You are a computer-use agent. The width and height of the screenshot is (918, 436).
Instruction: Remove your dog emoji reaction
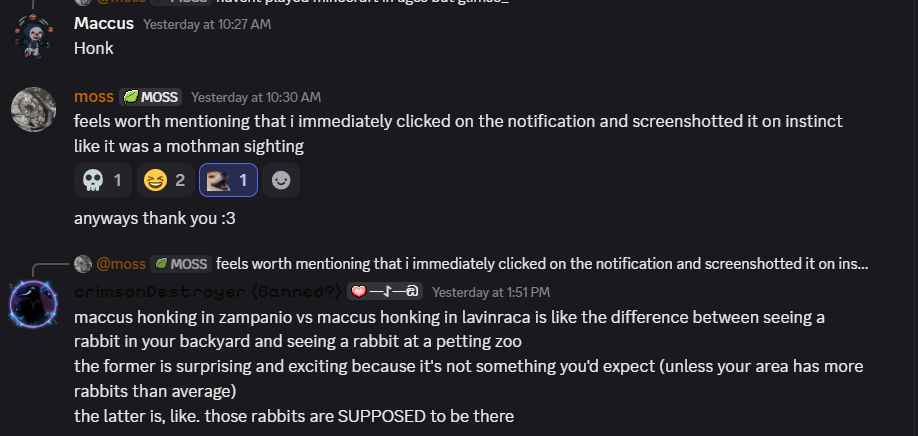pyautogui.click(x=228, y=181)
